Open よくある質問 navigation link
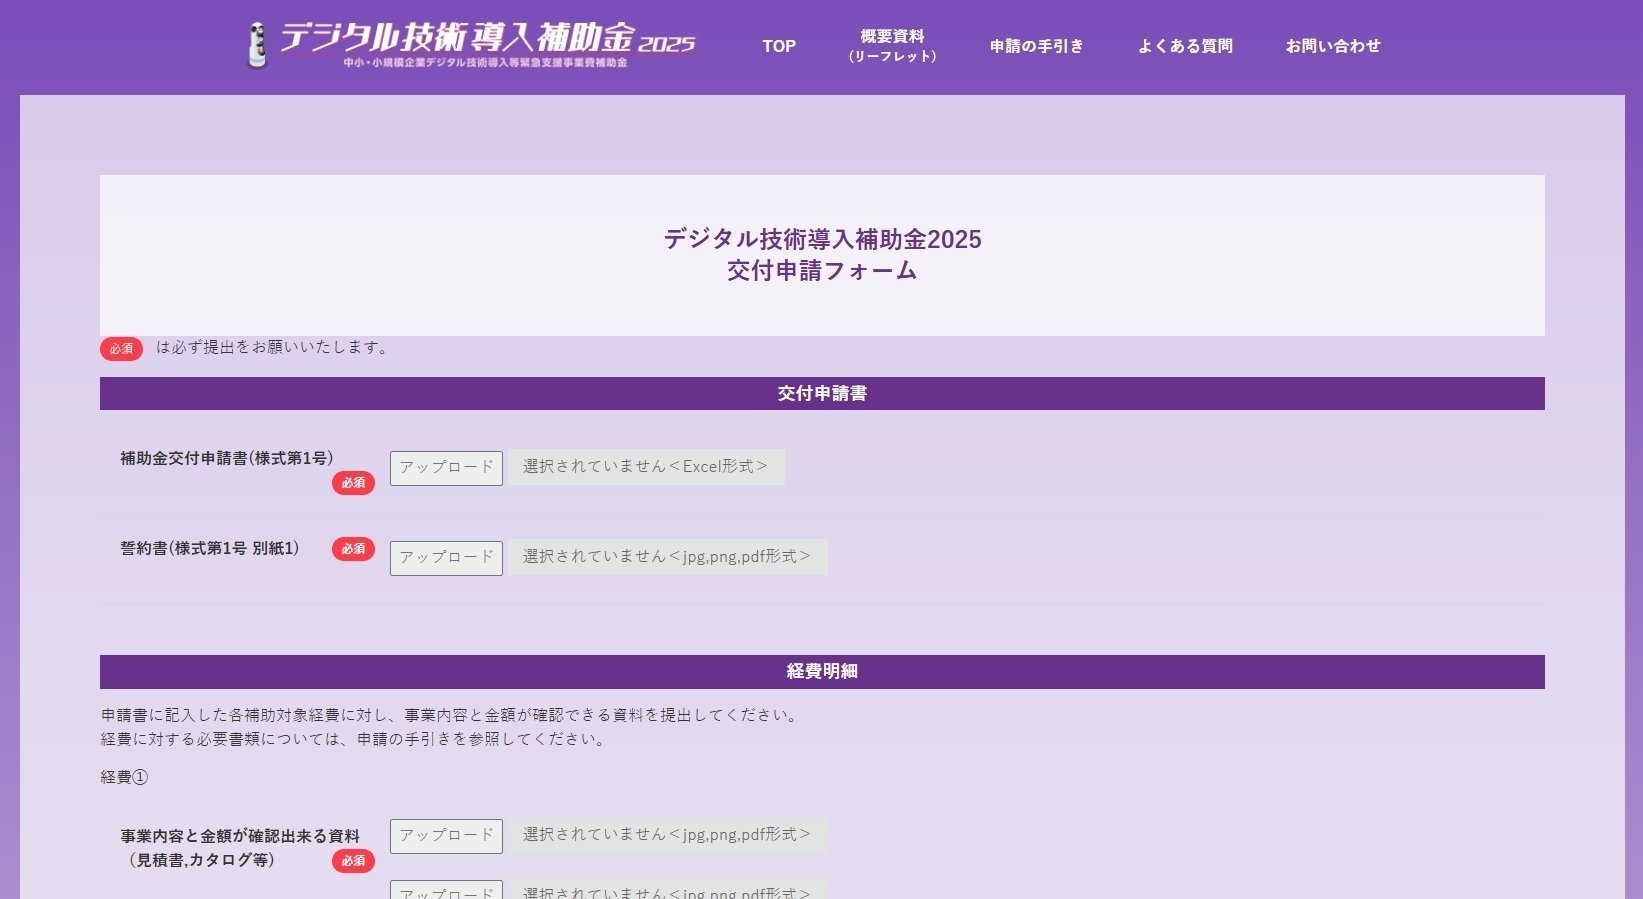Image resolution: width=1643 pixels, height=899 pixels. pyautogui.click(x=1185, y=46)
